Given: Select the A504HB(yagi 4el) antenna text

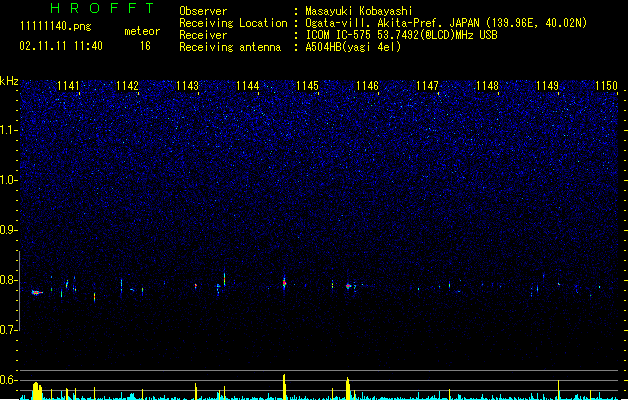Looking at the screenshot, I should 353,47.
